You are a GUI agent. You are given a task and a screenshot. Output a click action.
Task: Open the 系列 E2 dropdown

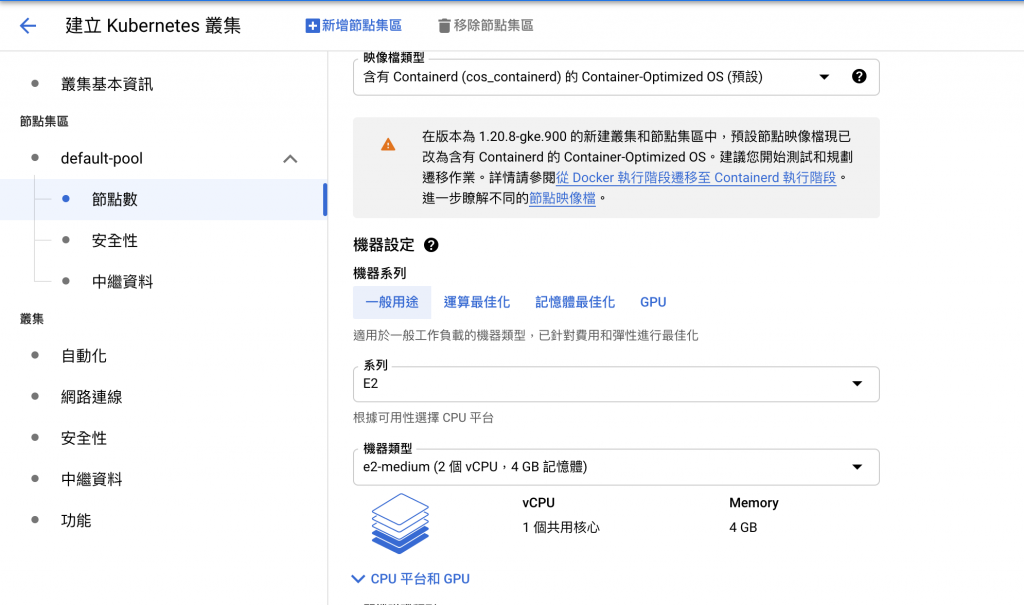pyautogui.click(x=616, y=384)
